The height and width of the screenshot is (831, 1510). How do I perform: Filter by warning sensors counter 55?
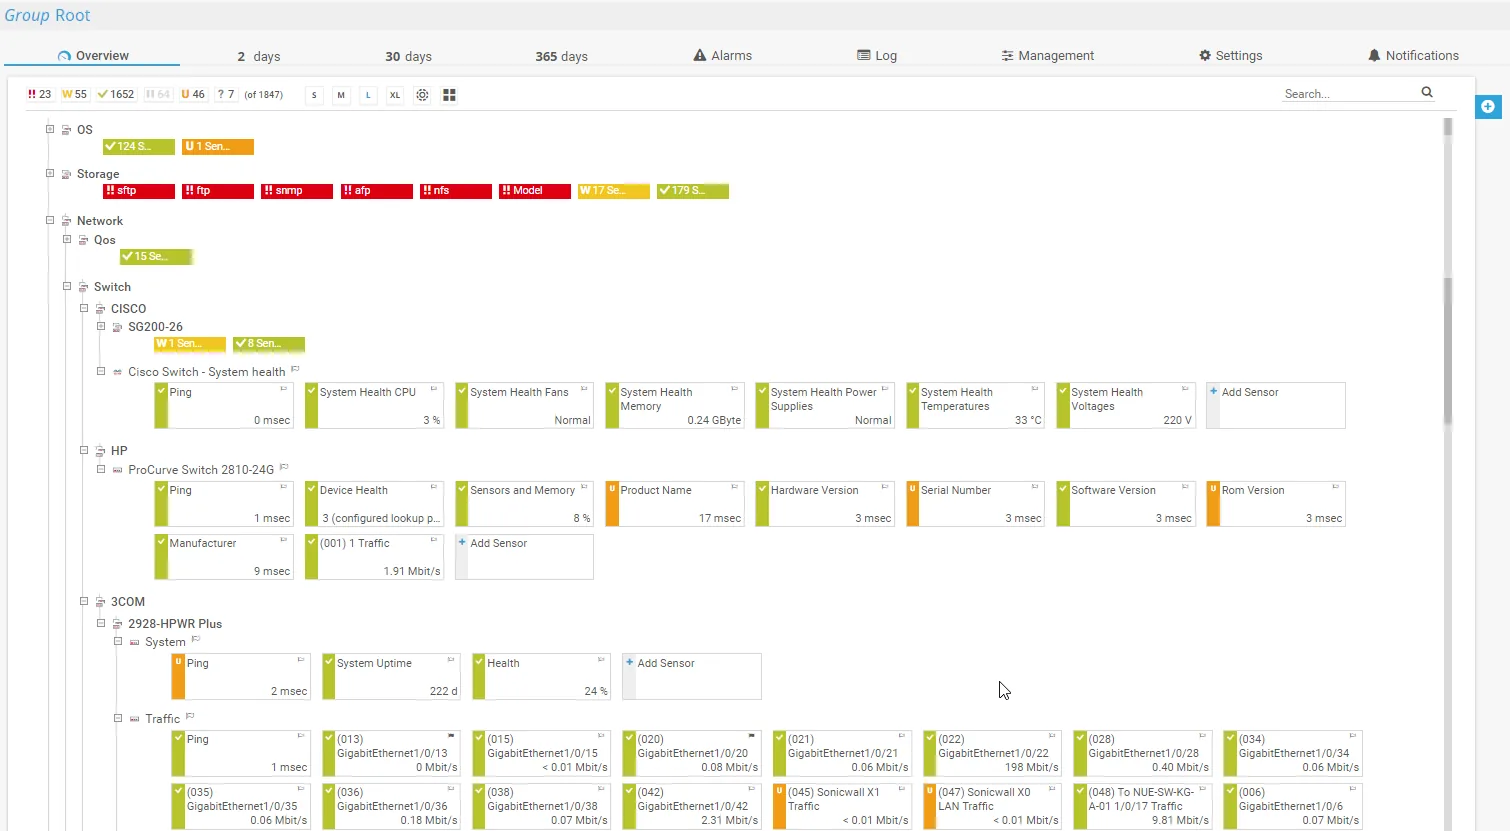[x=74, y=94]
